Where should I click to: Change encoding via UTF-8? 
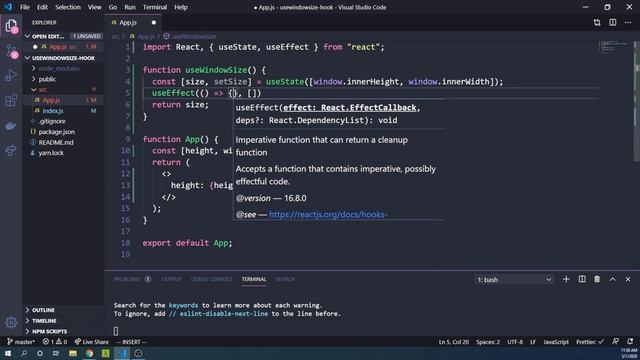(515, 342)
